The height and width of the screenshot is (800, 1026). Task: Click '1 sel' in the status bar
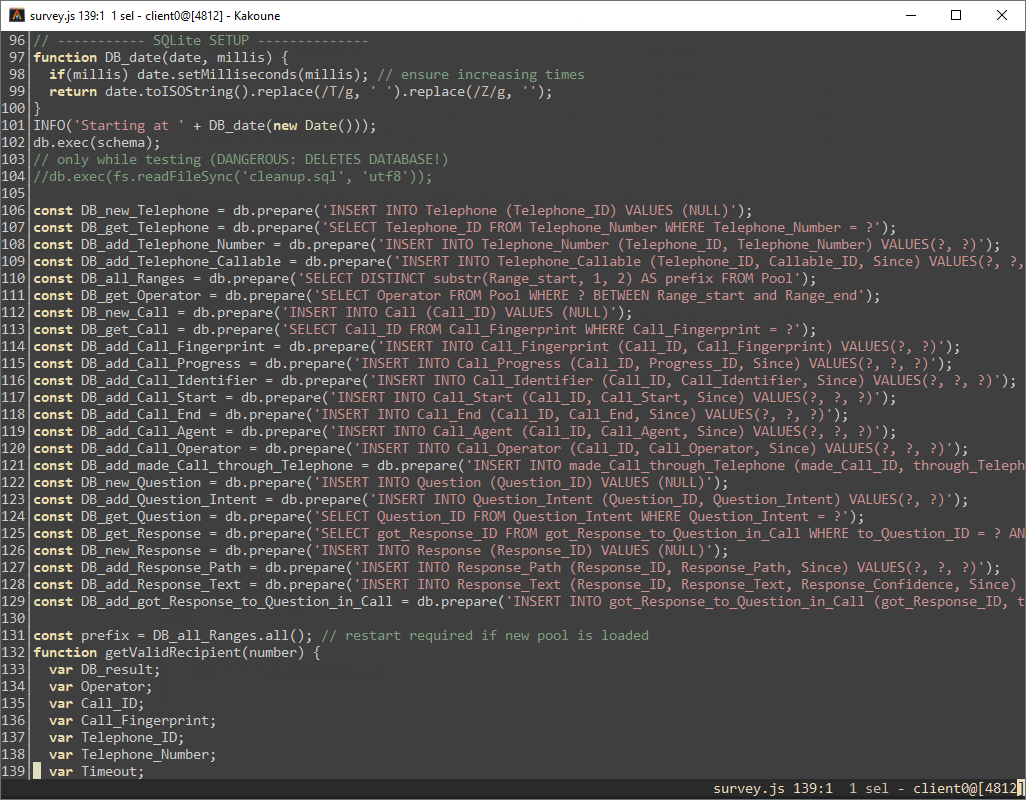tap(869, 789)
